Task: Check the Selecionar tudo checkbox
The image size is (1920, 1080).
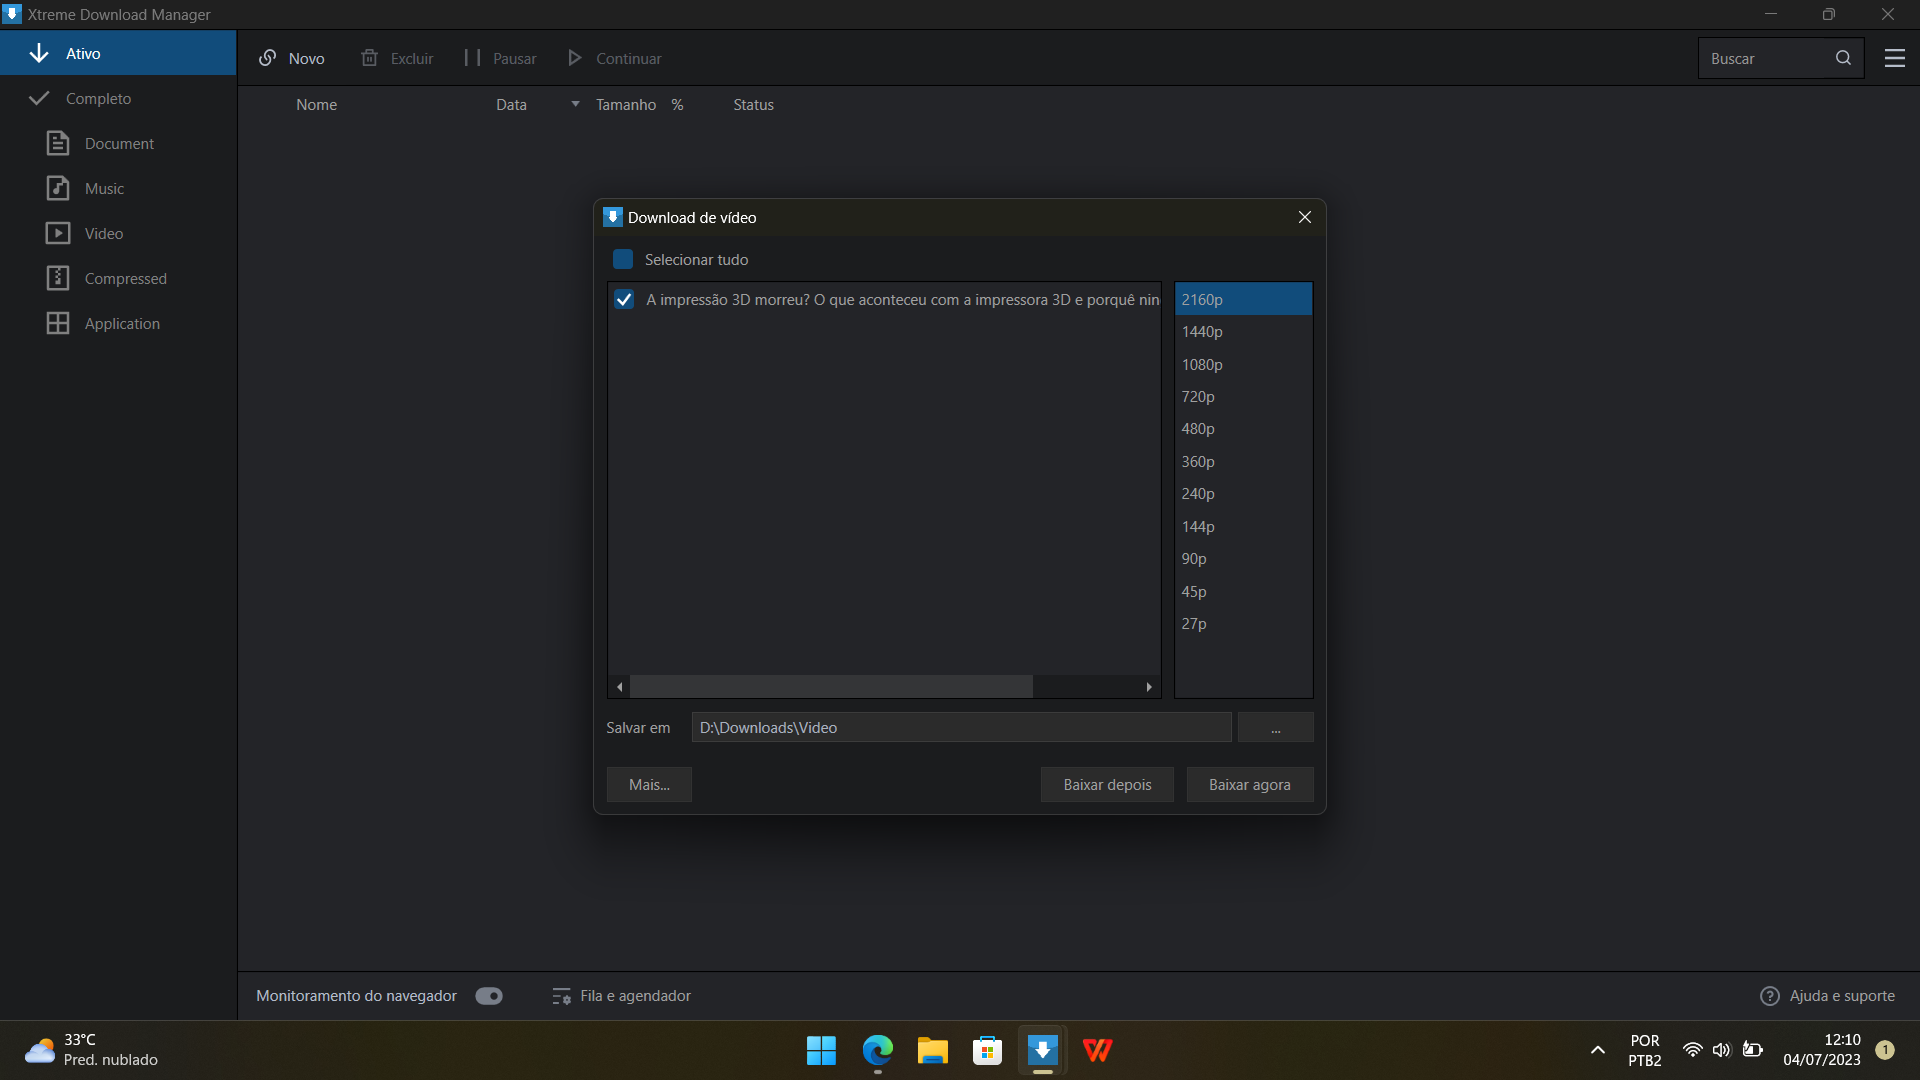Action: [x=622, y=259]
